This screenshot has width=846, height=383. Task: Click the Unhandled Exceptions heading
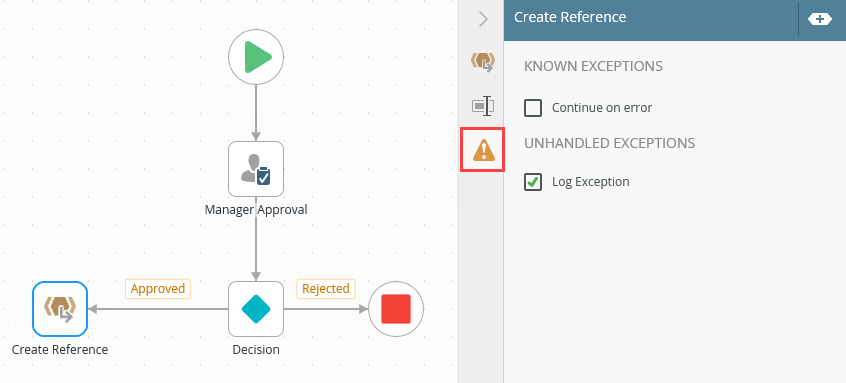click(x=610, y=143)
